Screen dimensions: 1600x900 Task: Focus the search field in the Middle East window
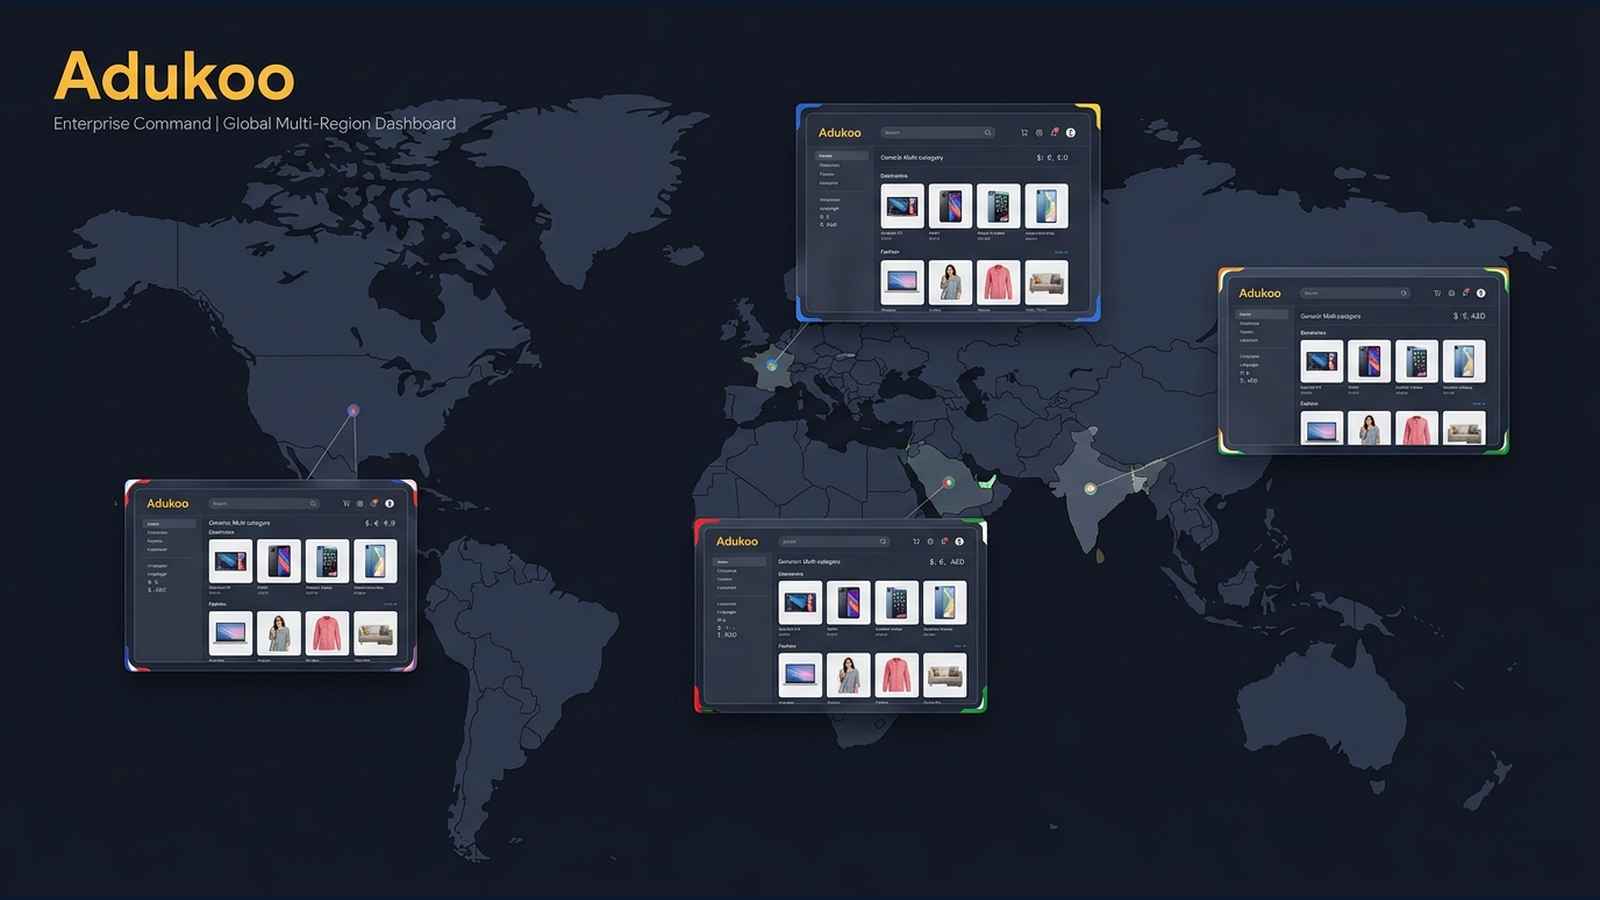coord(833,541)
